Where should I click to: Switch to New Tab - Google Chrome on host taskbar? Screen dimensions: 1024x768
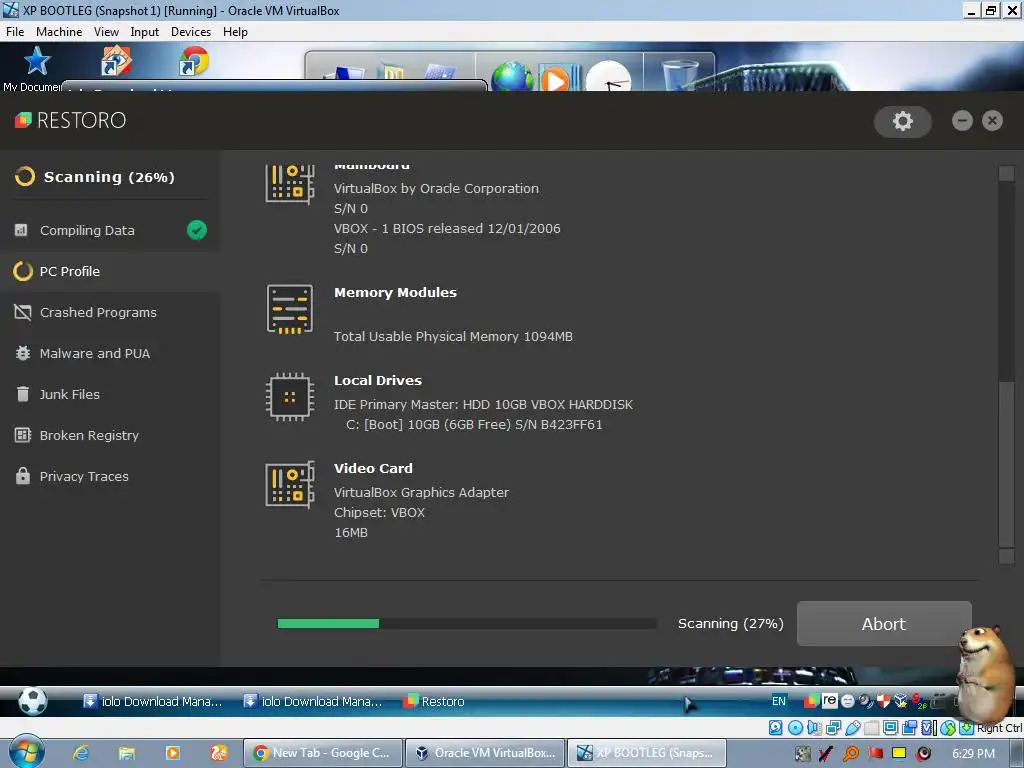(x=323, y=753)
